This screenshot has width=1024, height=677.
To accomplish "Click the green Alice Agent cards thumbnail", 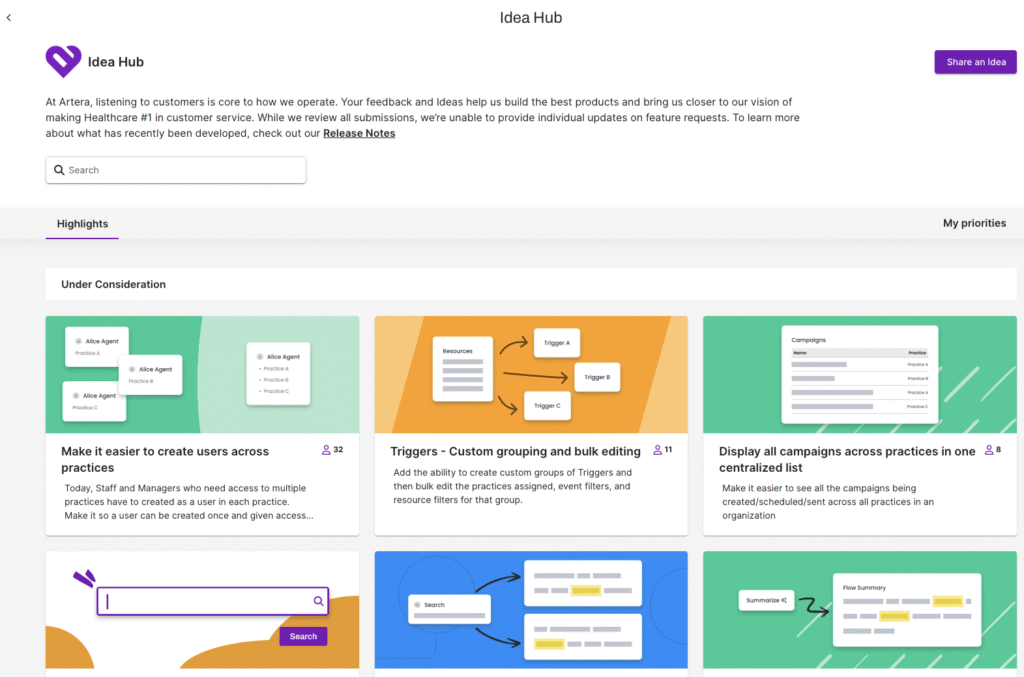I will [201, 374].
